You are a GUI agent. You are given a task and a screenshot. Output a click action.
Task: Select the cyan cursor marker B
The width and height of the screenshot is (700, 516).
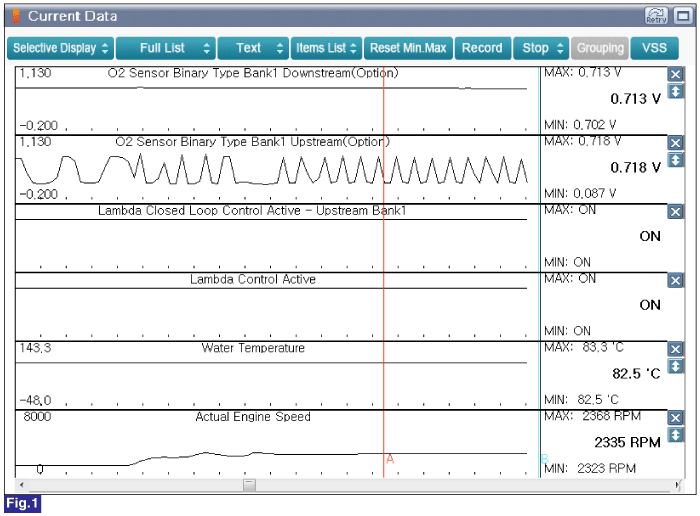coord(545,459)
